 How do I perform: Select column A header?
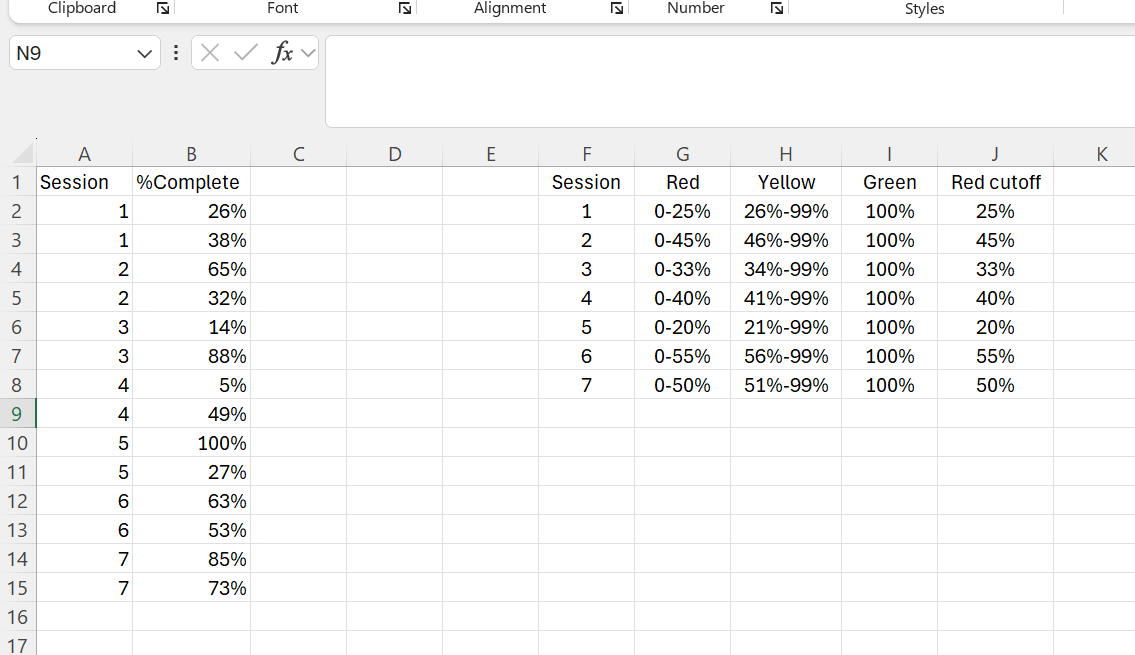click(x=84, y=154)
